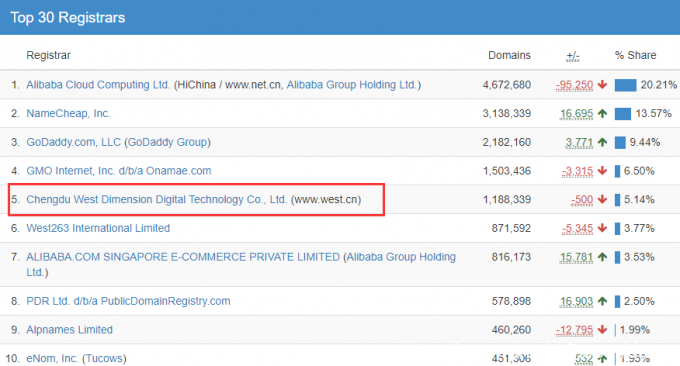The width and height of the screenshot is (680, 366).
Task: Click the 1.99% share value
Action: tap(635, 330)
